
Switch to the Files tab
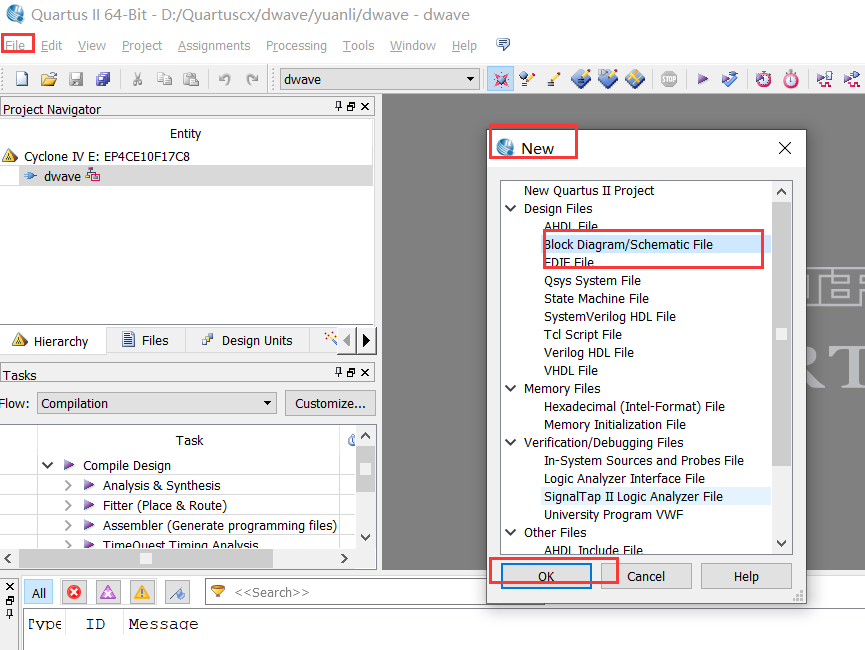[x=146, y=340]
